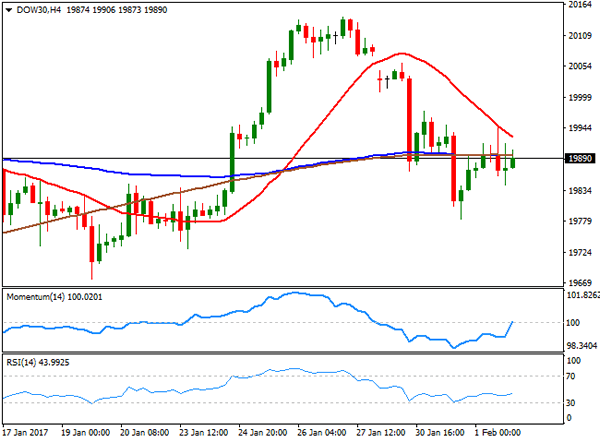This screenshot has height=443, width=600.
Task: Click time axis label 24 Jan 20:00
Action: click(262, 433)
